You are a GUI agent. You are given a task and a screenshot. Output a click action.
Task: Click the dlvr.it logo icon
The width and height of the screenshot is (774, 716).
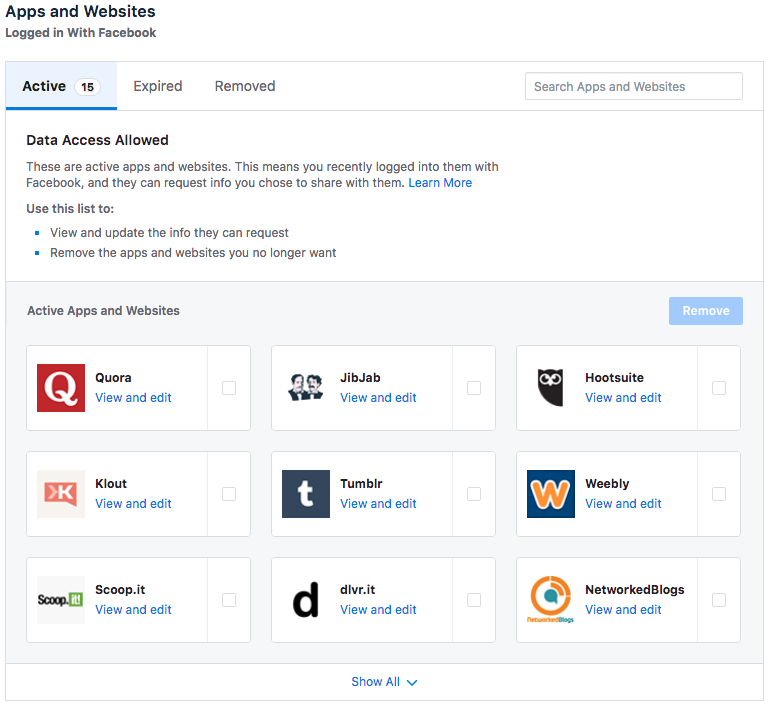[306, 600]
